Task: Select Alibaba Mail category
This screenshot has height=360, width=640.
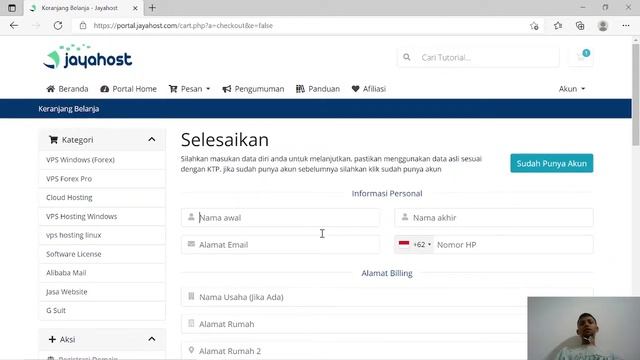Action: pos(102,273)
